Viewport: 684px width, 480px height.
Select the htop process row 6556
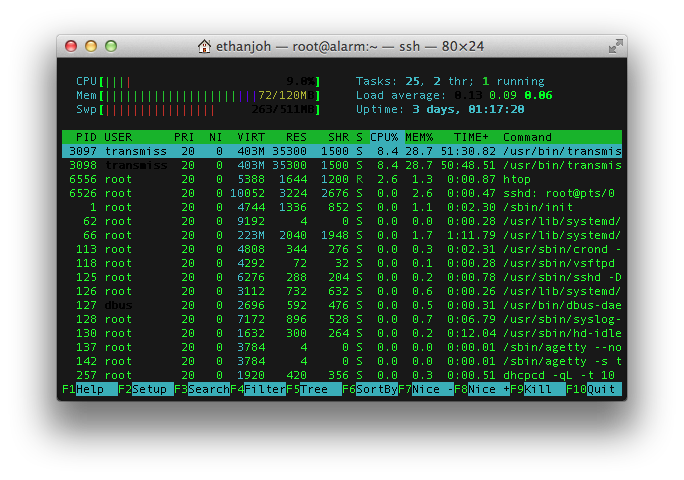point(342,179)
